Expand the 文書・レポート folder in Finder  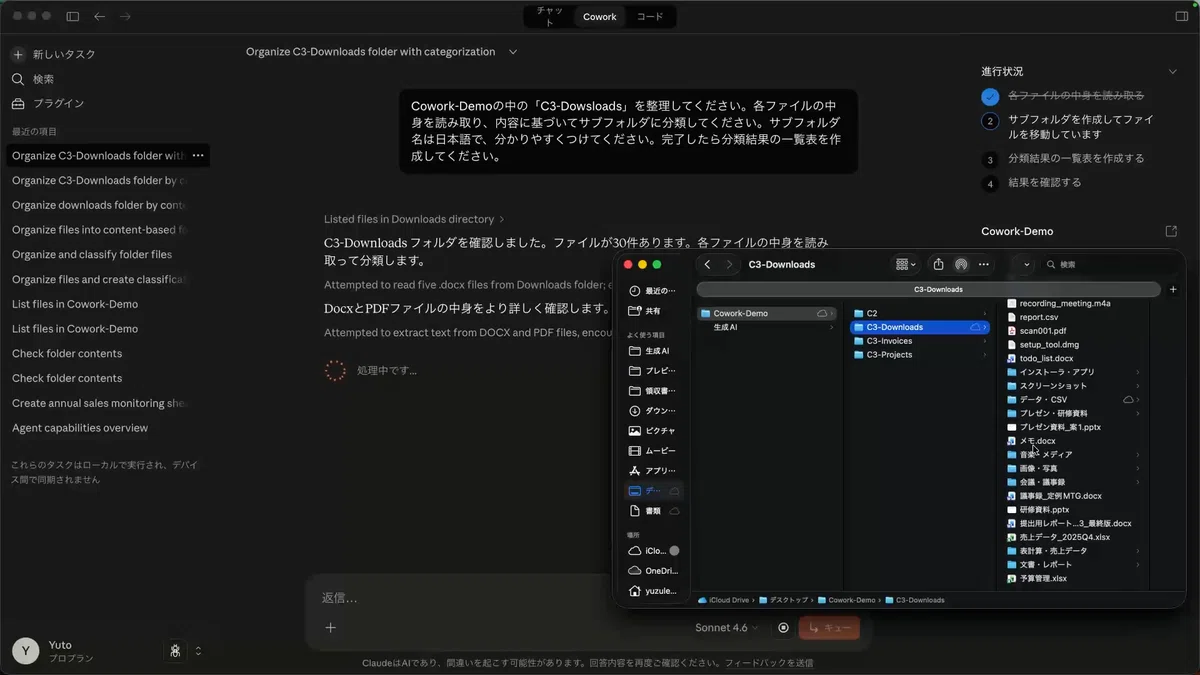[x=1138, y=565]
